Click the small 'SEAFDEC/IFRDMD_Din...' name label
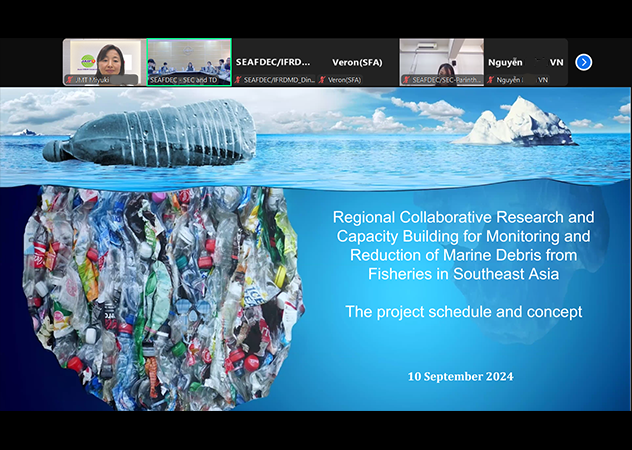The image size is (632, 450). pyautogui.click(x=279, y=80)
